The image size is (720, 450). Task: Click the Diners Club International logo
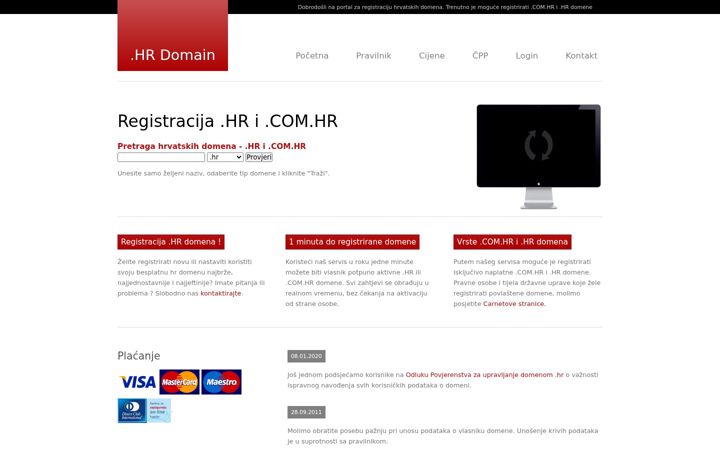pyautogui.click(x=132, y=411)
